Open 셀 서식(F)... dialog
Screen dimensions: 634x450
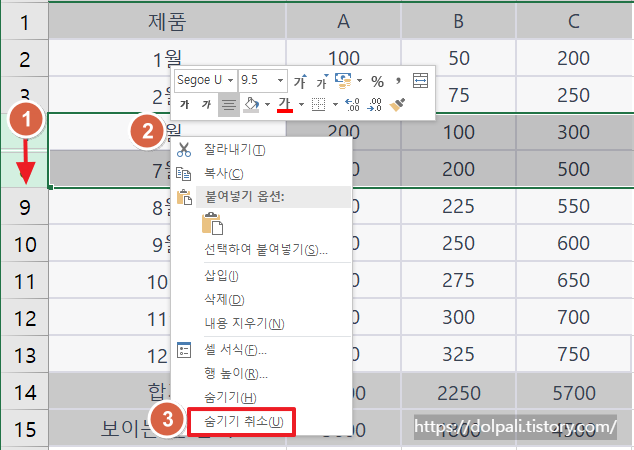(262, 350)
